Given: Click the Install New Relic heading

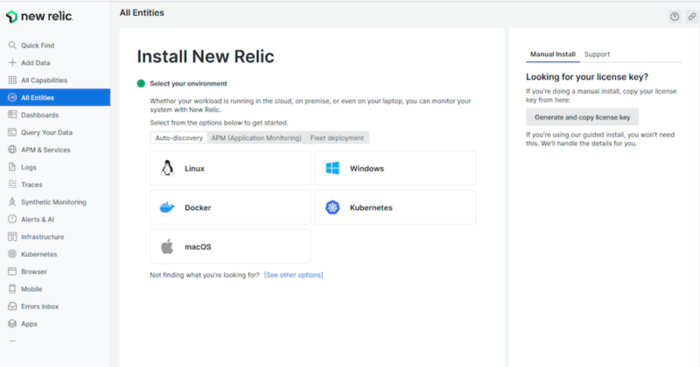Looking at the screenshot, I should pos(205,57).
